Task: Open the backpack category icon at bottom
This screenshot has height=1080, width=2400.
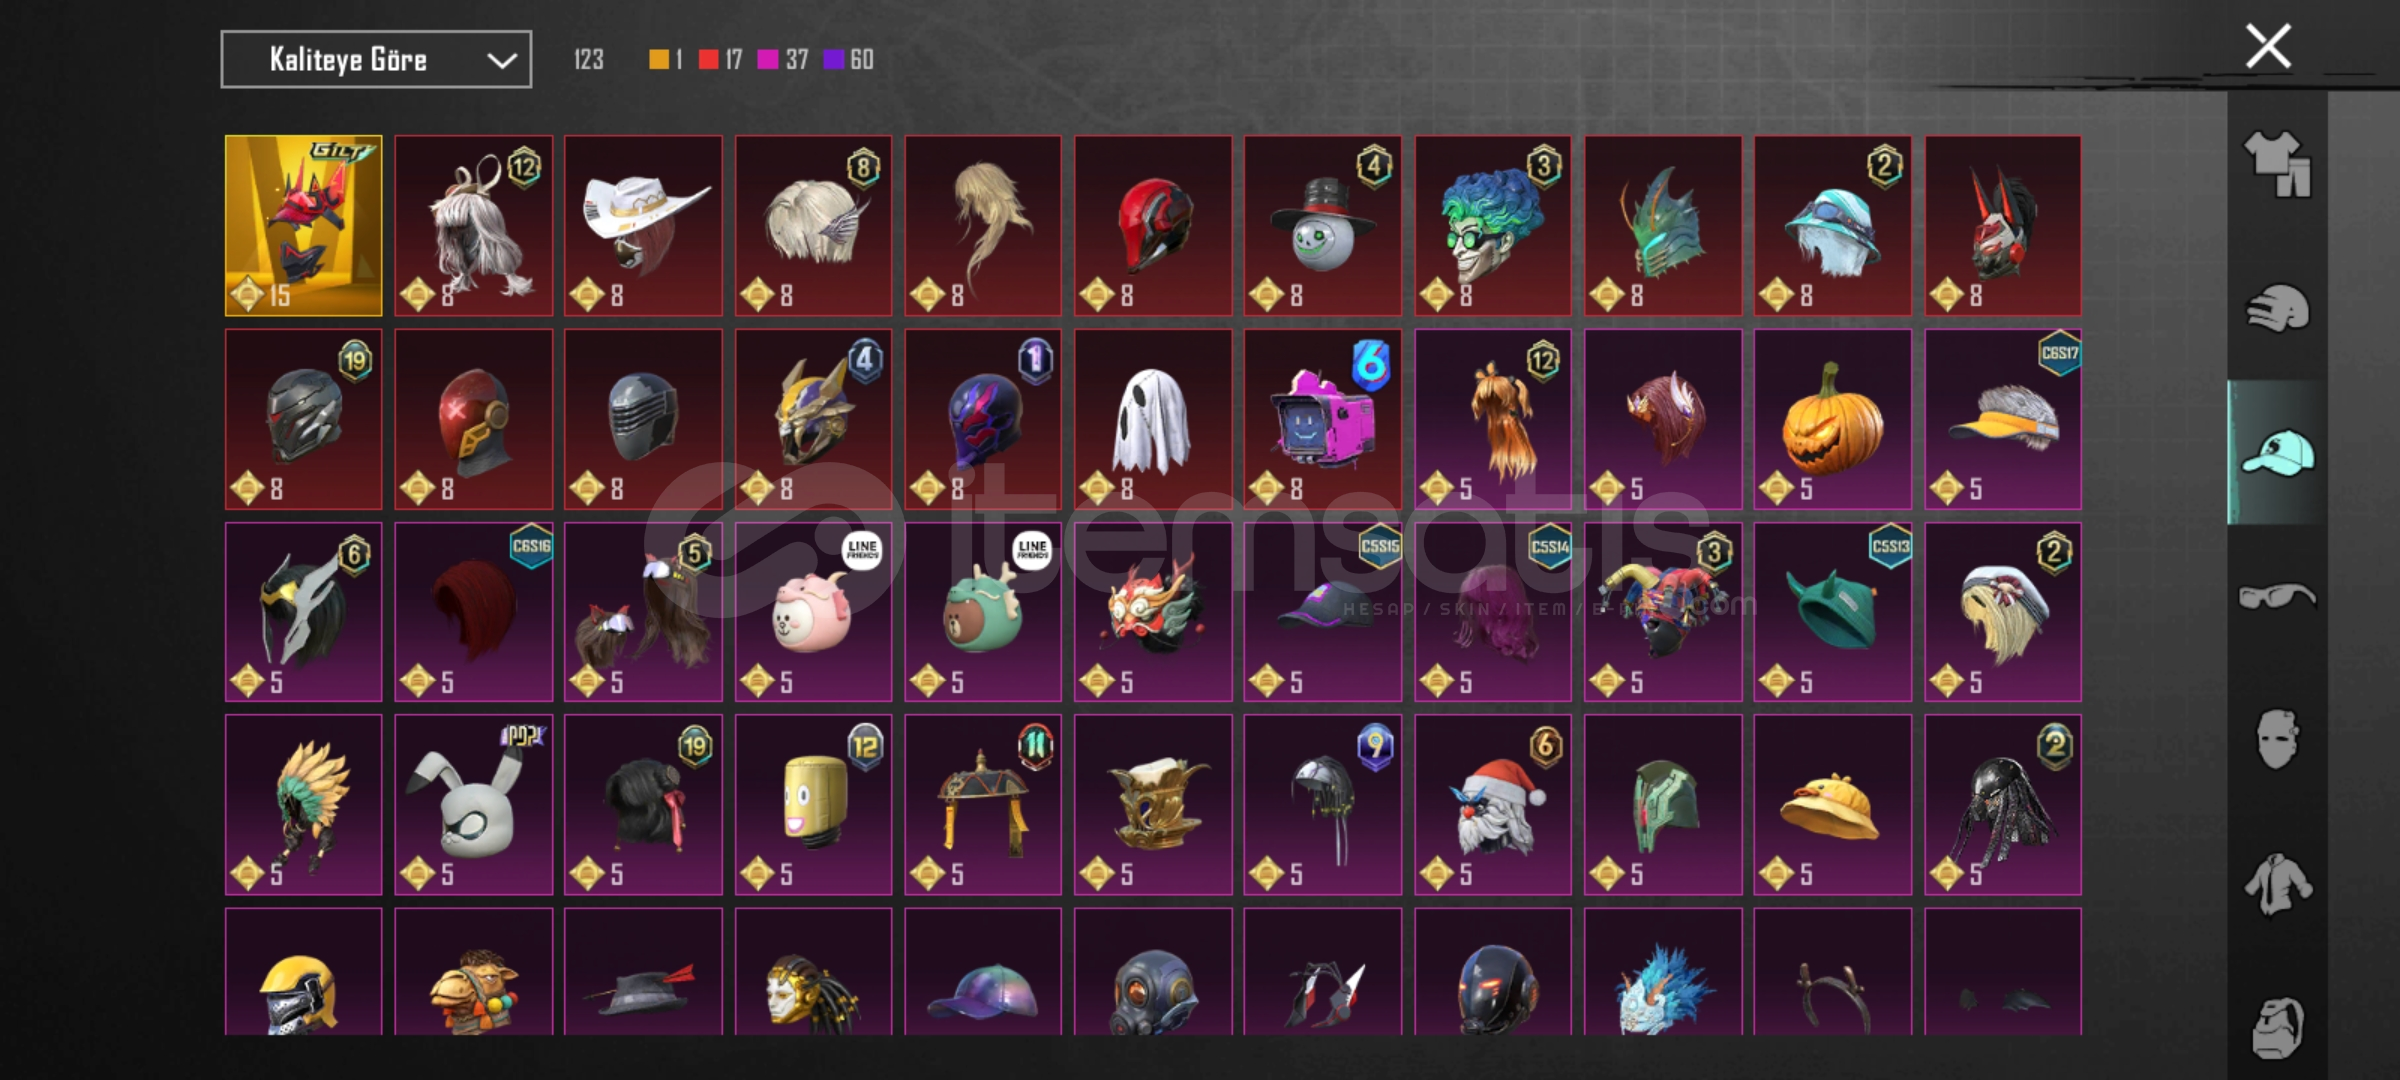Action: click(2277, 1028)
